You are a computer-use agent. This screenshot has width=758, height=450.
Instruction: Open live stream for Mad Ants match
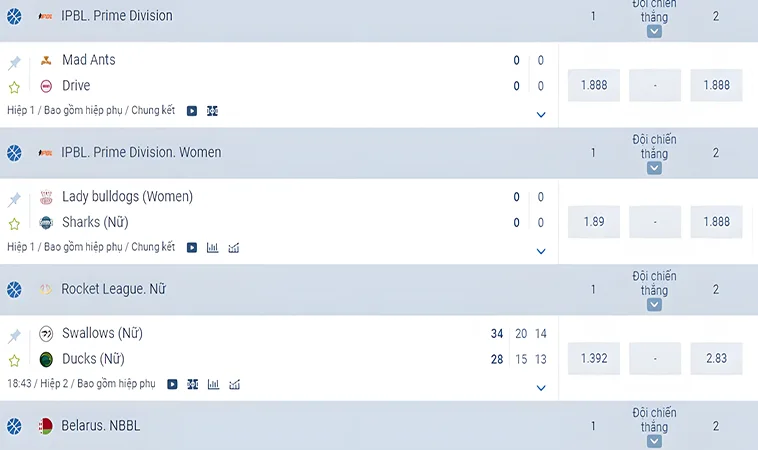click(192, 111)
